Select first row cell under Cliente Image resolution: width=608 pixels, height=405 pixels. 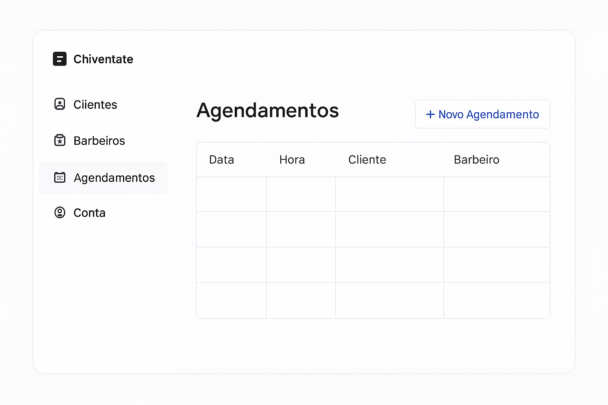click(389, 195)
